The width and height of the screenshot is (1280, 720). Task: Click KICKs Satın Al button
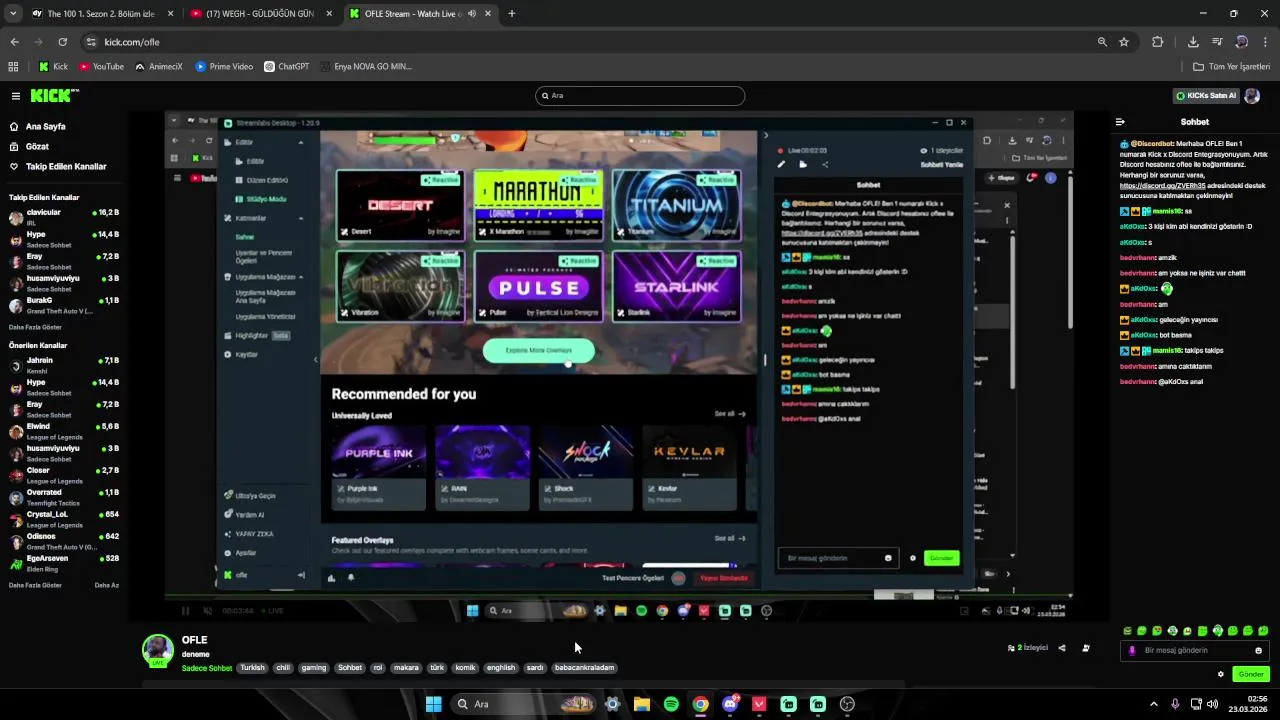click(1206, 96)
